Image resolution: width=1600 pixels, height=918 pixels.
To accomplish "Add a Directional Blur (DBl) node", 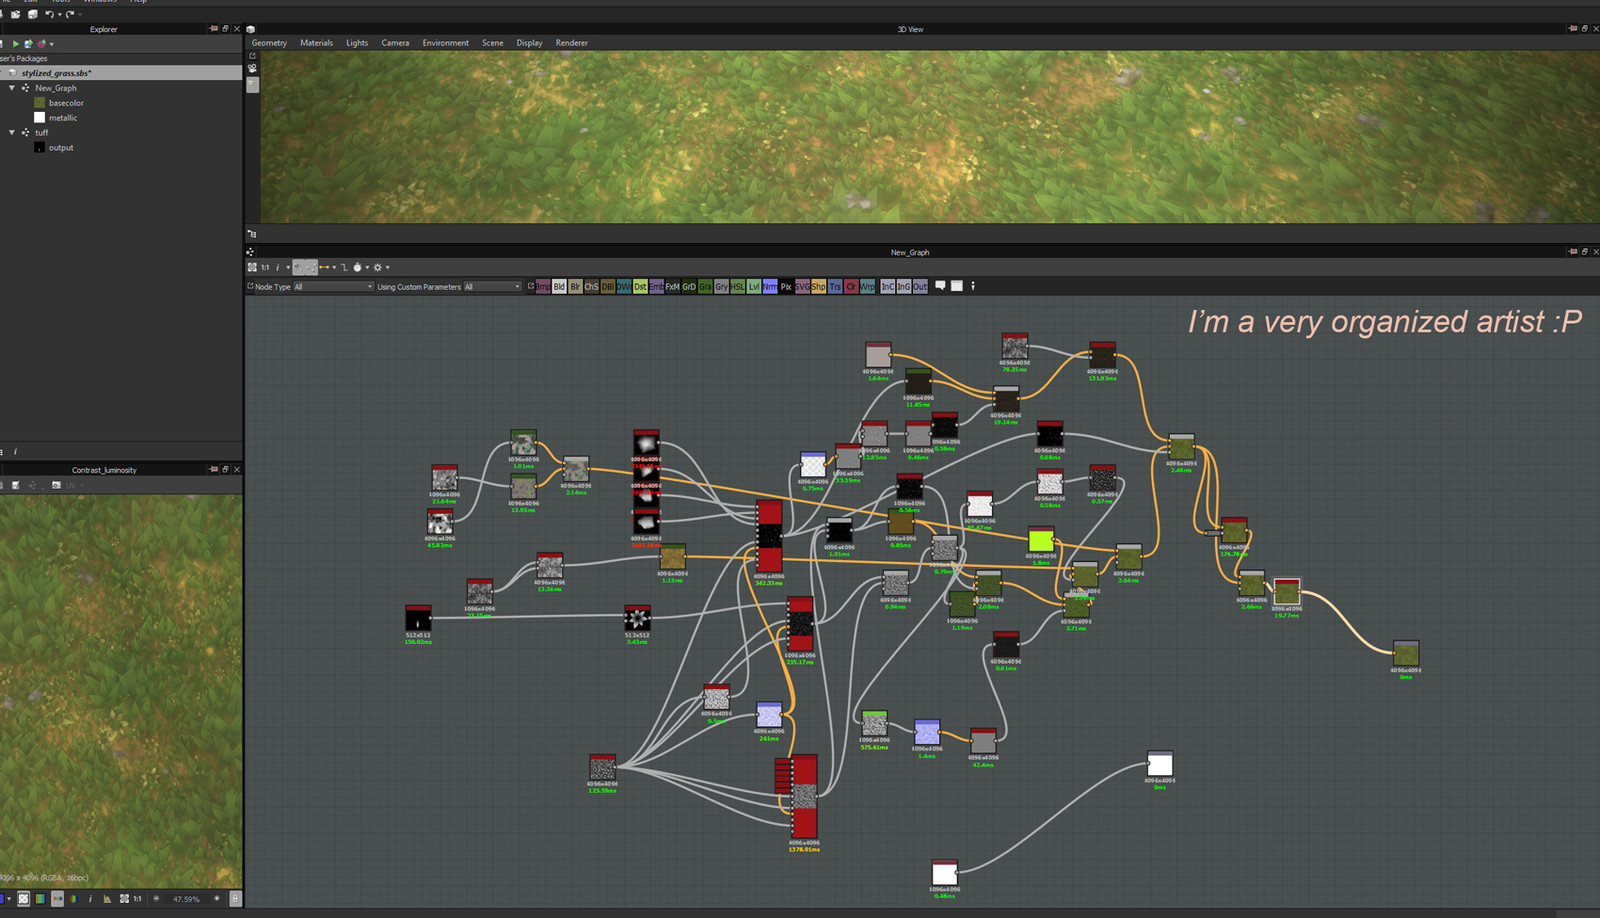I will pos(607,286).
